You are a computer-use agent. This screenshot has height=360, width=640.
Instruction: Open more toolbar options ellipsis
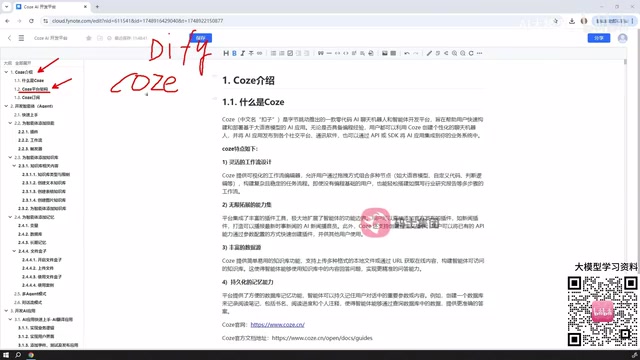[480, 53]
